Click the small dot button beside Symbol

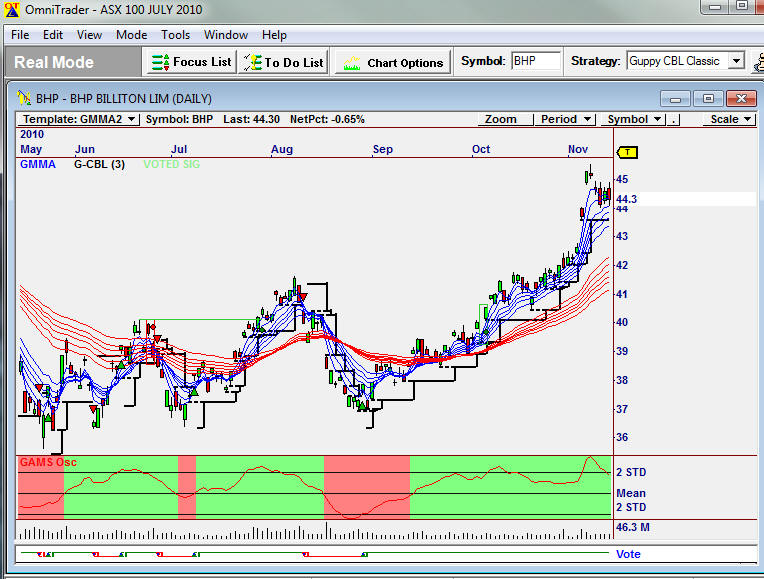[673, 119]
